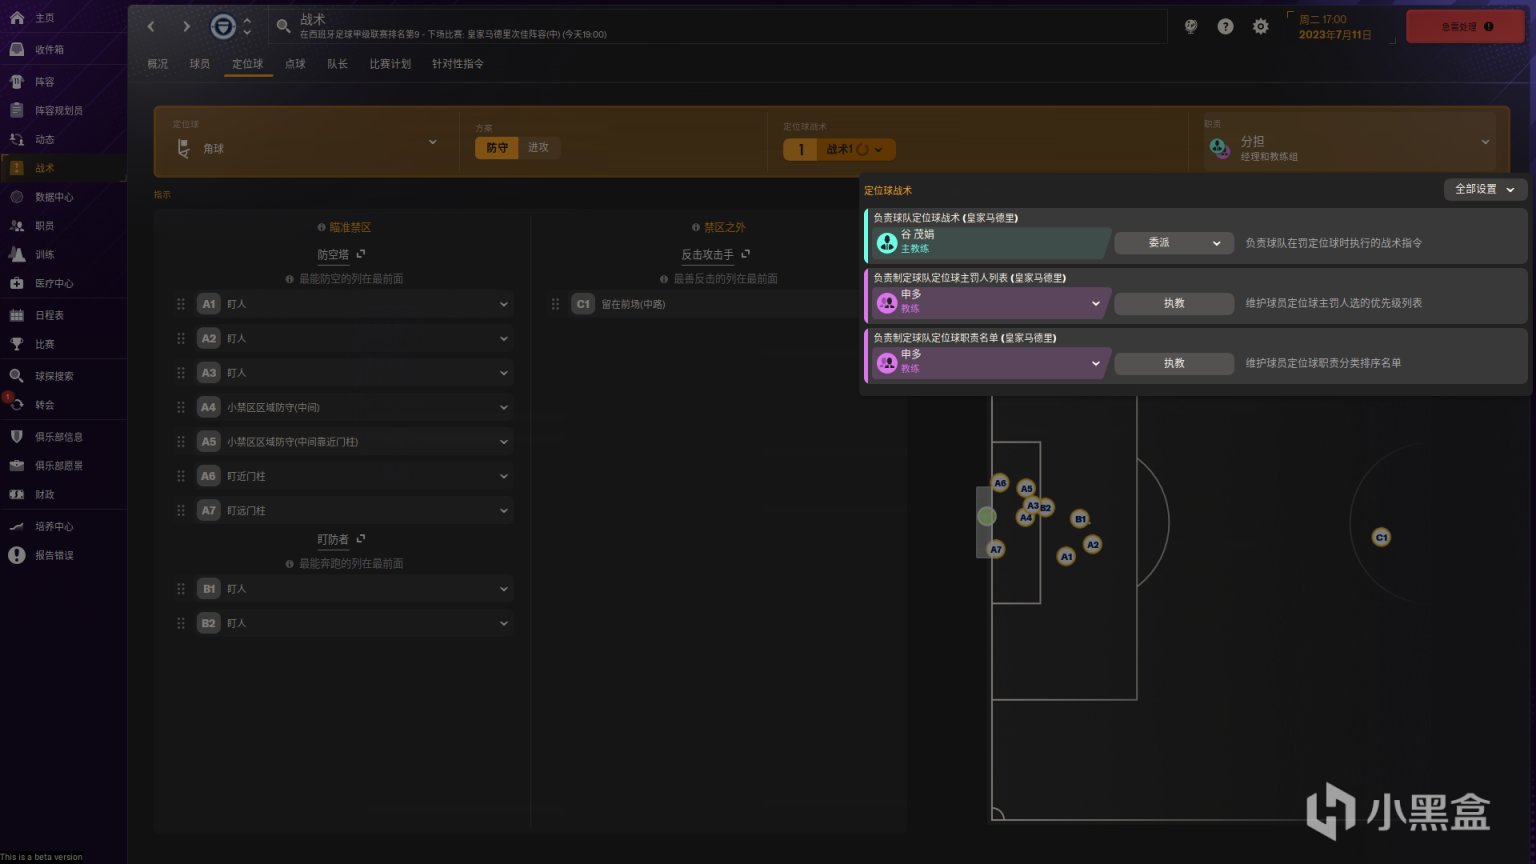Click the A7 player marker on pitch
This screenshot has height=864, width=1536.
[x=996, y=549]
